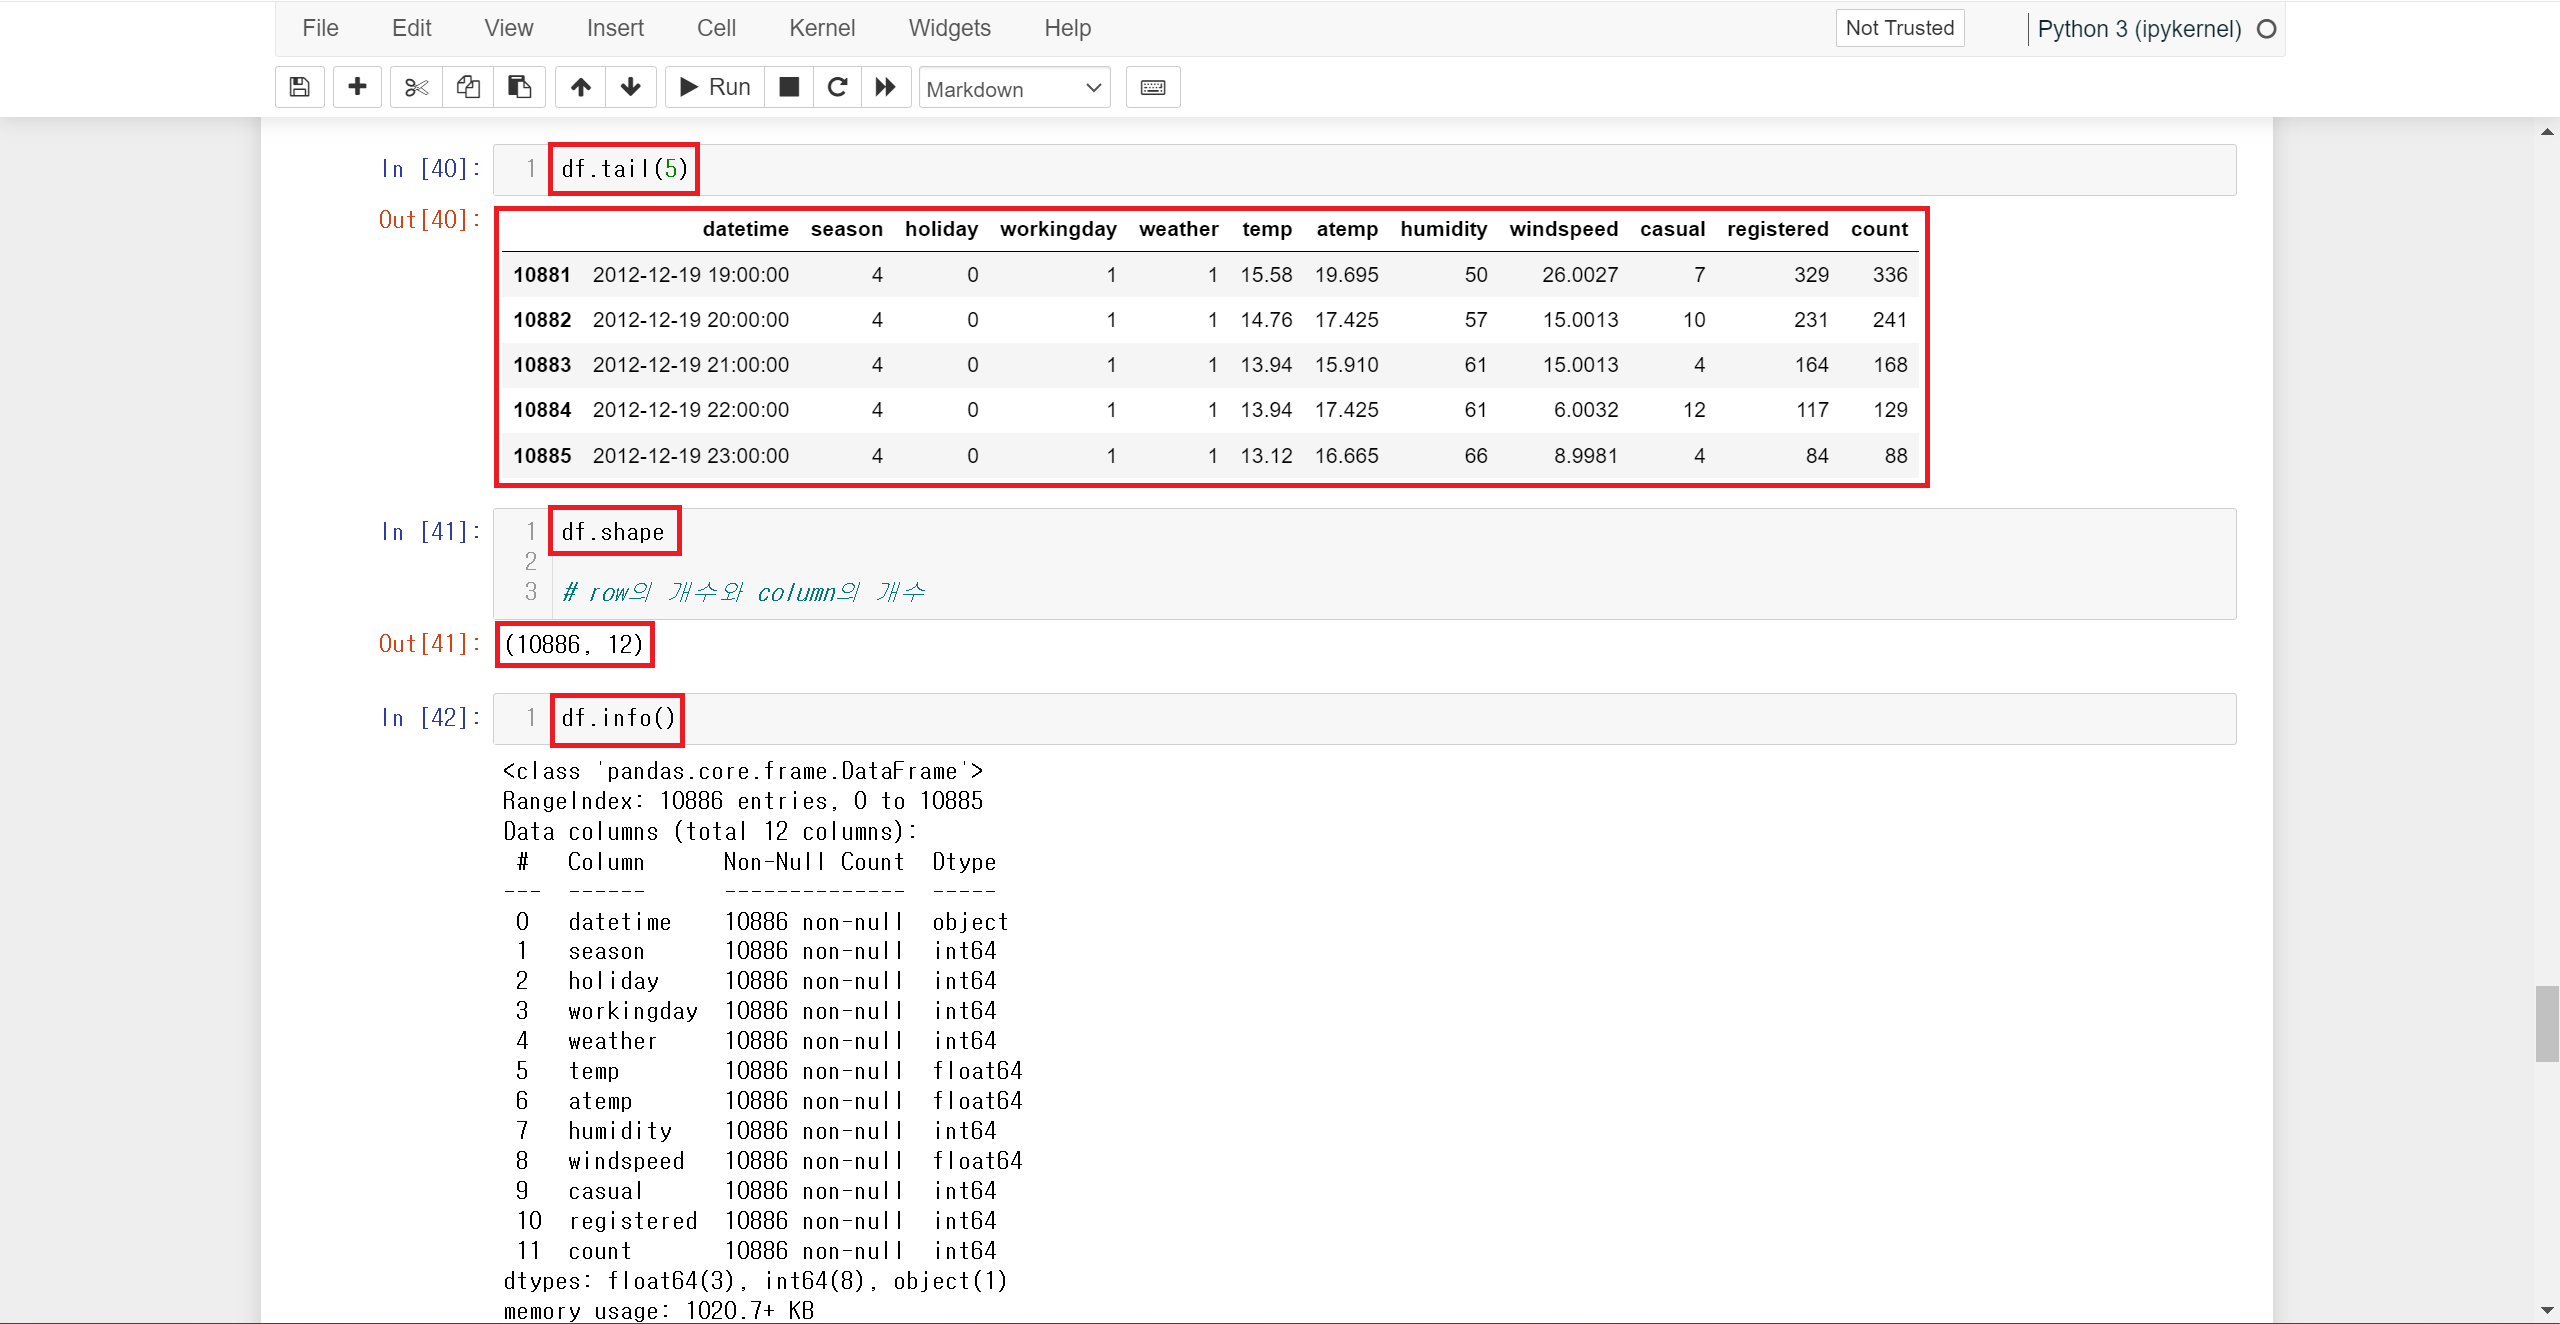Open the cell type dropdown showing Markdown
Image resolution: width=2560 pixels, height=1324 pixels.
pos(1013,88)
